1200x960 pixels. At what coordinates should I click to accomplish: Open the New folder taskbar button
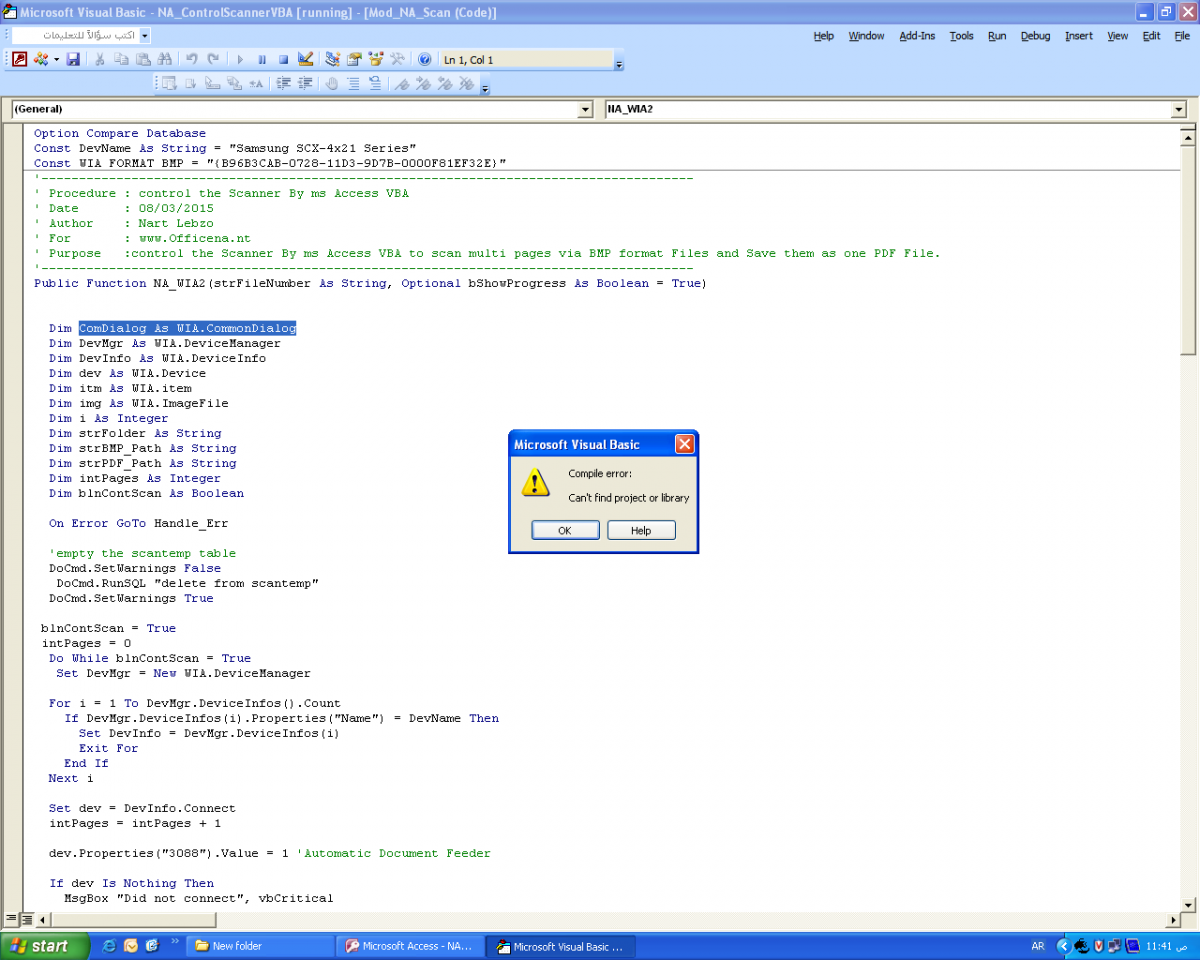click(261, 946)
